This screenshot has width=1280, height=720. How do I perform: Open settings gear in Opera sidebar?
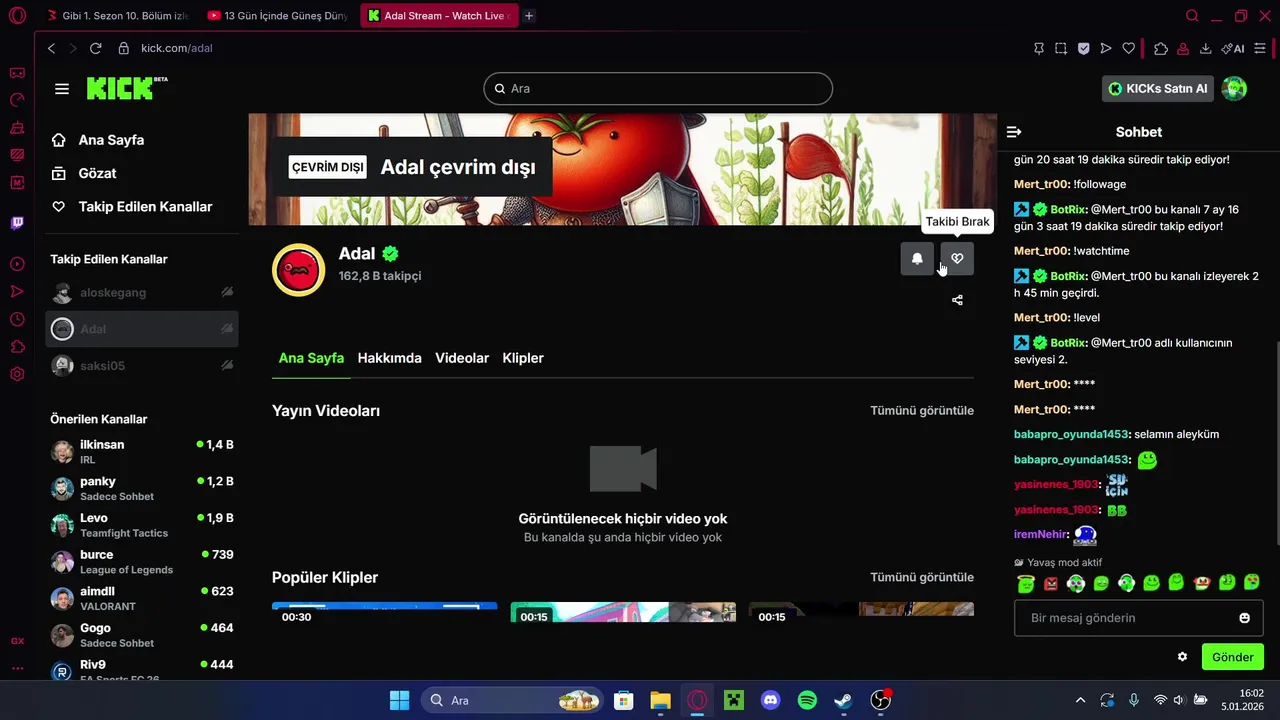[17, 374]
